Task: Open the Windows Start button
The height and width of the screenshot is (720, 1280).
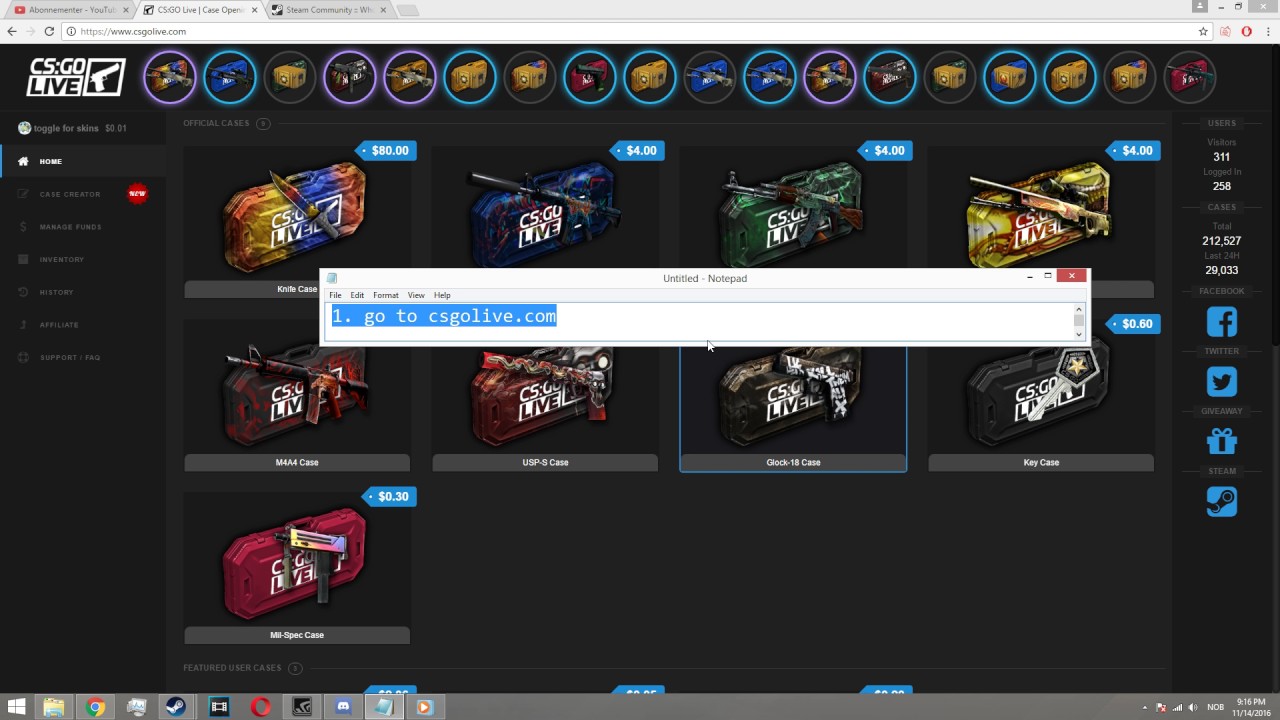Action: click(17, 707)
